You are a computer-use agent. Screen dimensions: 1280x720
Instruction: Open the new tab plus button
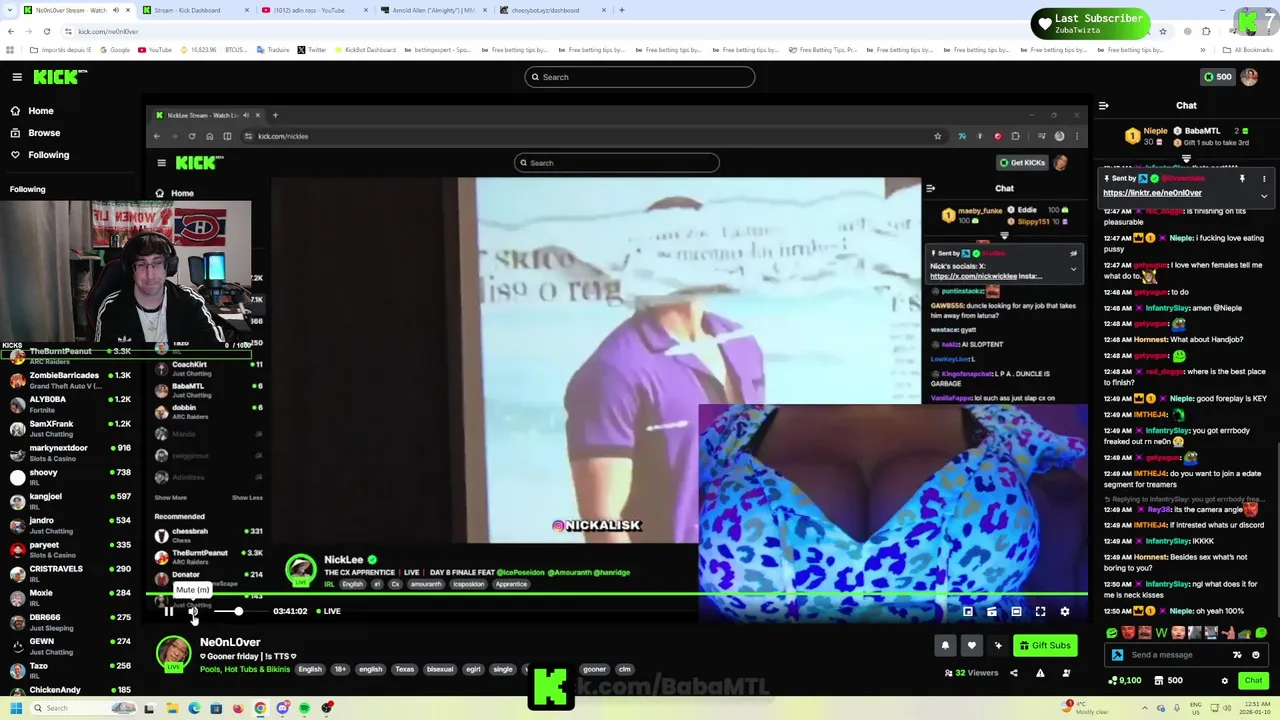622,10
